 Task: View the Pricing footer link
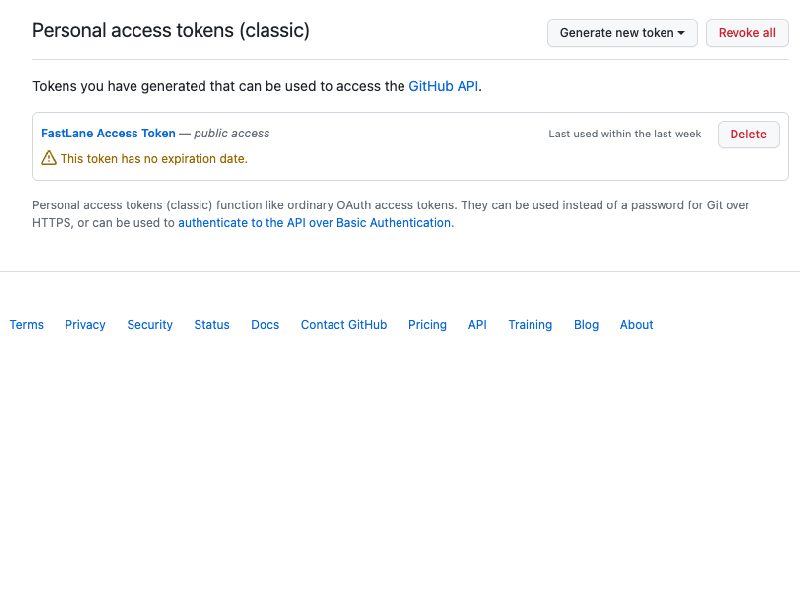coord(427,325)
